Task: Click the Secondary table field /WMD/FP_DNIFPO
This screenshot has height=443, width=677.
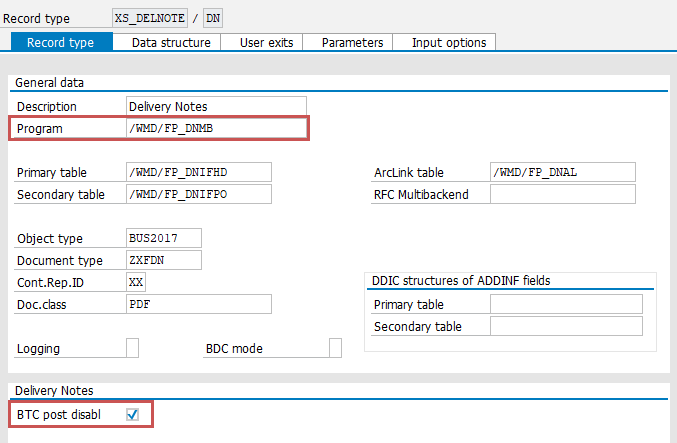Action: click(x=198, y=194)
